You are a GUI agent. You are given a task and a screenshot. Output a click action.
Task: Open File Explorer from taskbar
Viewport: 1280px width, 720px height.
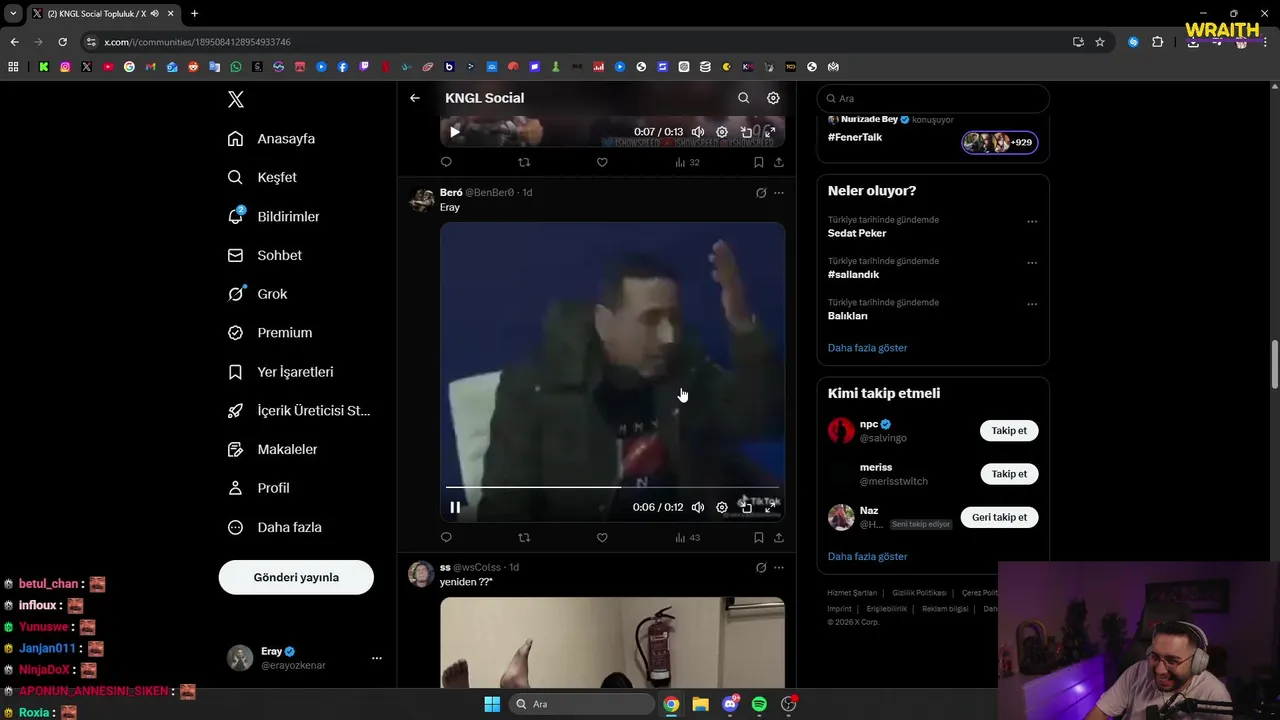[700, 704]
